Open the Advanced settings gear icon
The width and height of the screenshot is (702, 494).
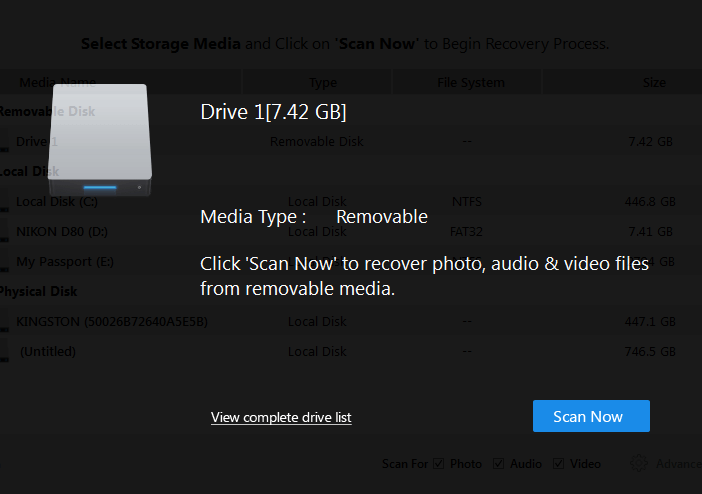coord(639,463)
